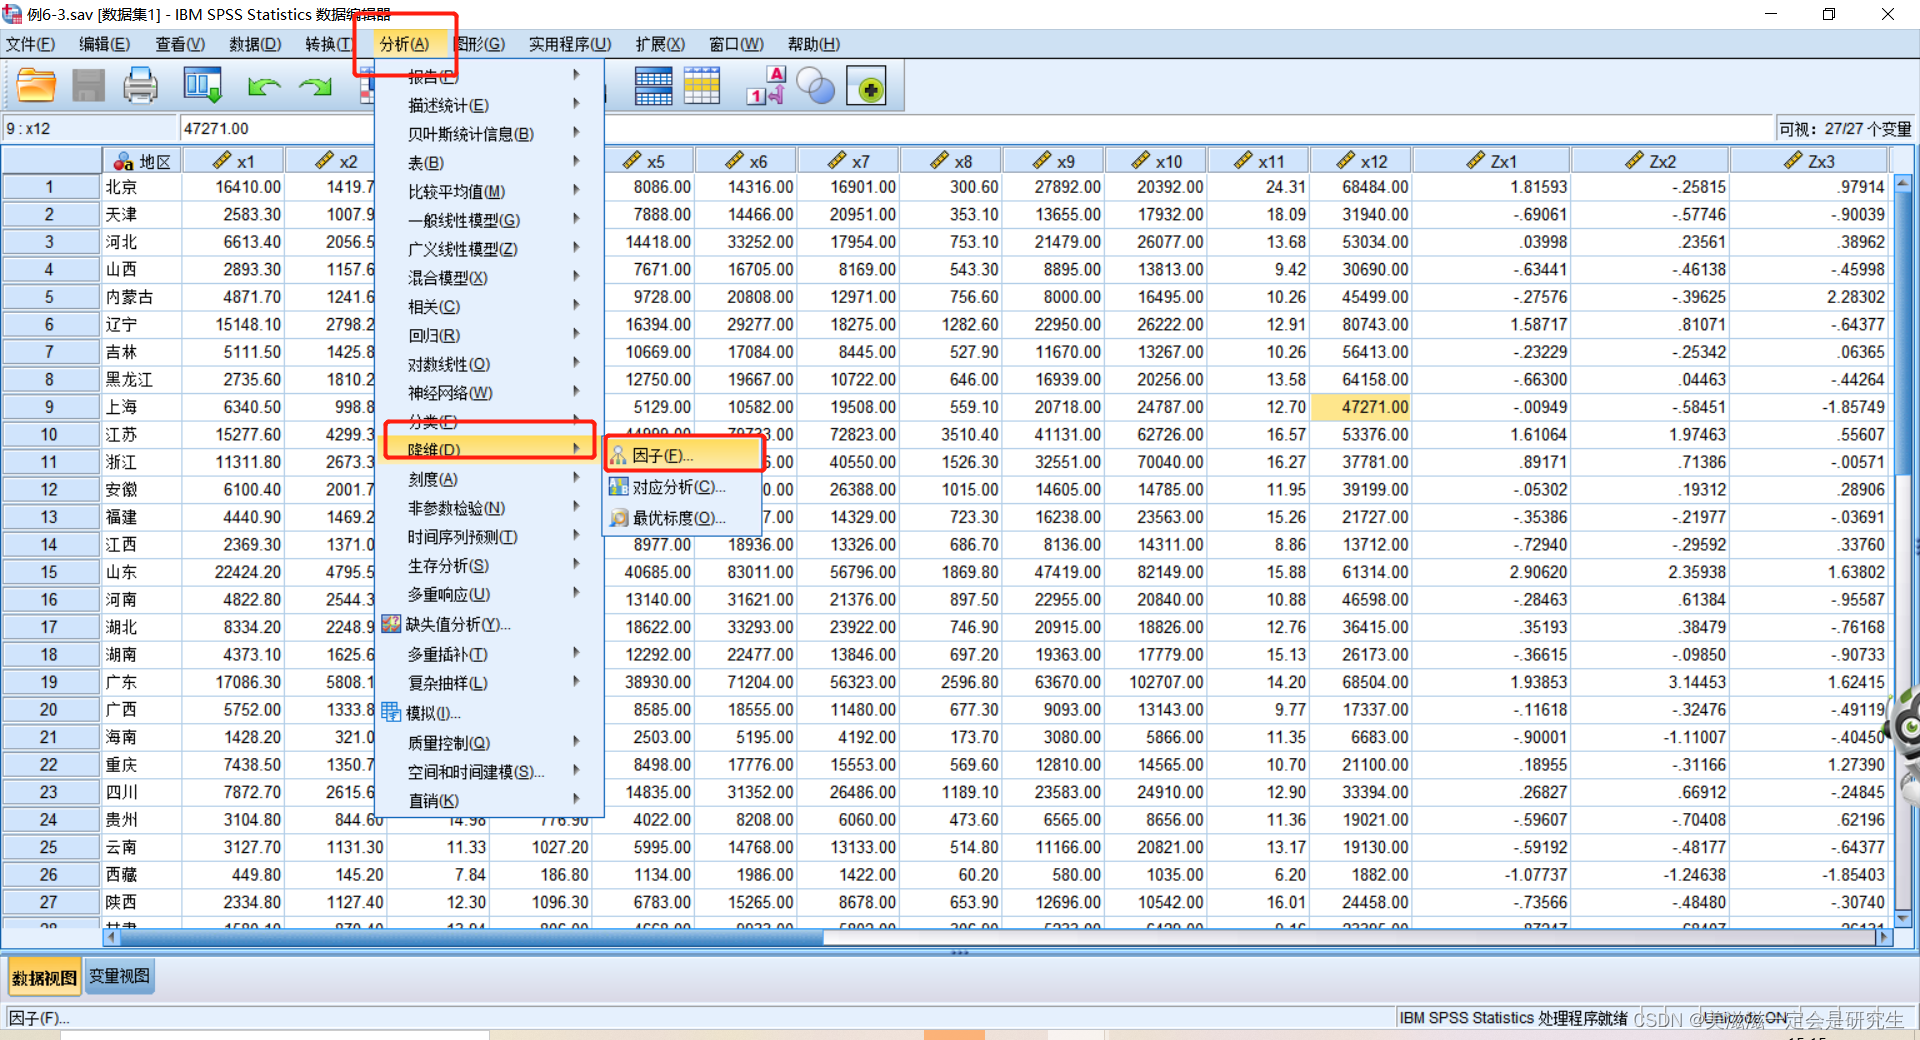
Task: Click the 可视: 27/27 个变量 indicator
Action: click(1845, 129)
